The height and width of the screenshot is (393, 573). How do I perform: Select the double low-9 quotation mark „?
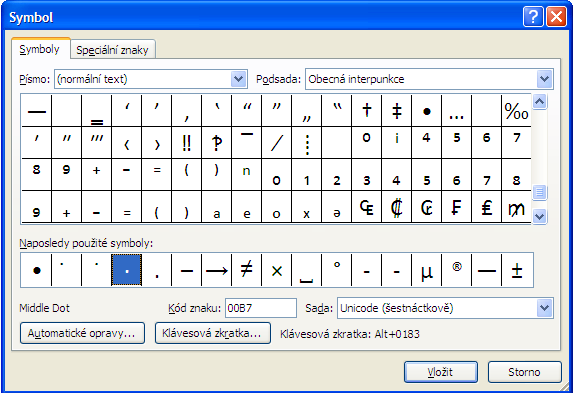click(307, 111)
